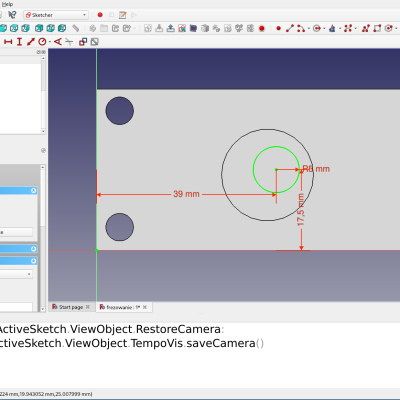The image size is (400, 400).
Task: Open the macro editor notepad icon
Action: click(123, 15)
